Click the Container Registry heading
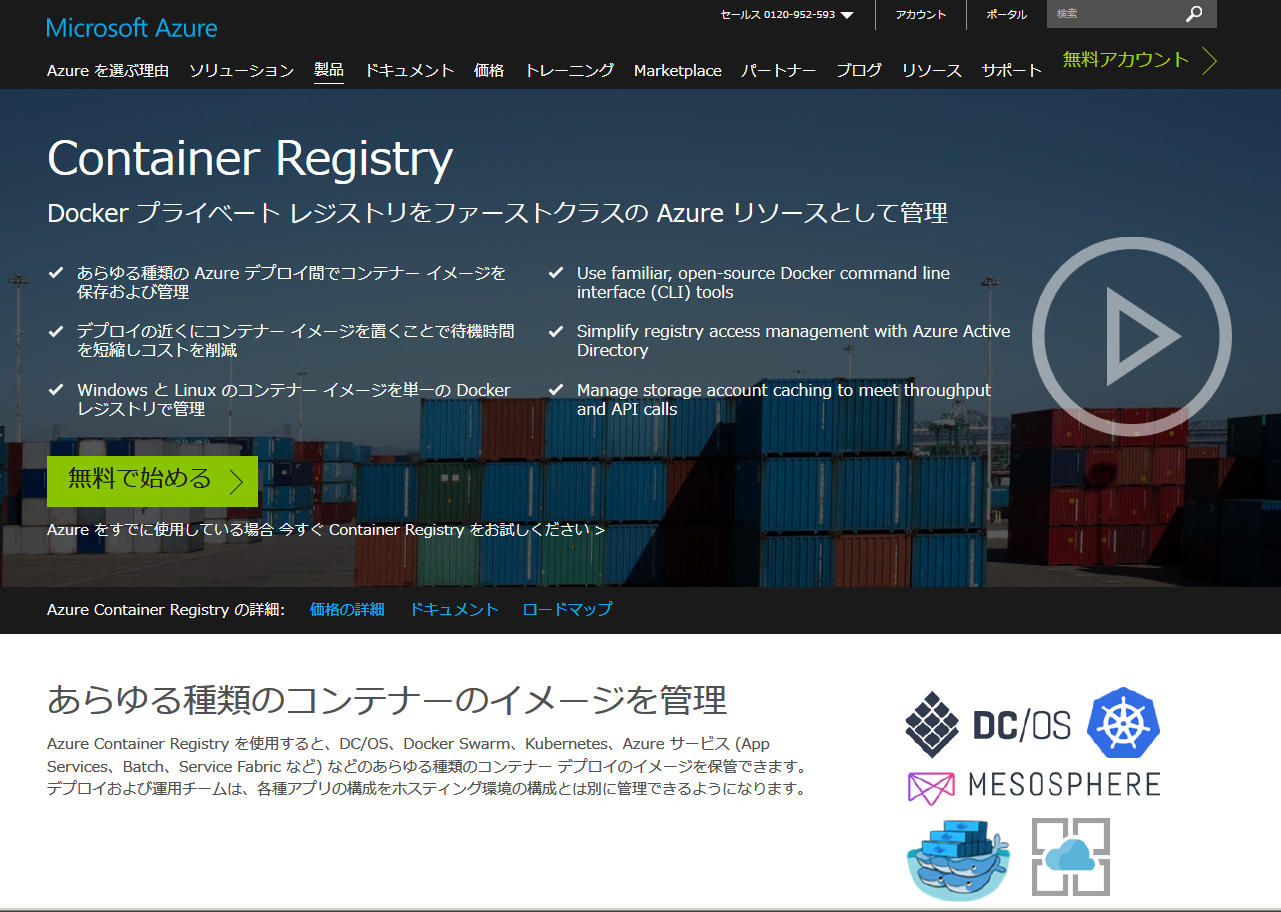This screenshot has height=912, width=1281. click(250, 158)
